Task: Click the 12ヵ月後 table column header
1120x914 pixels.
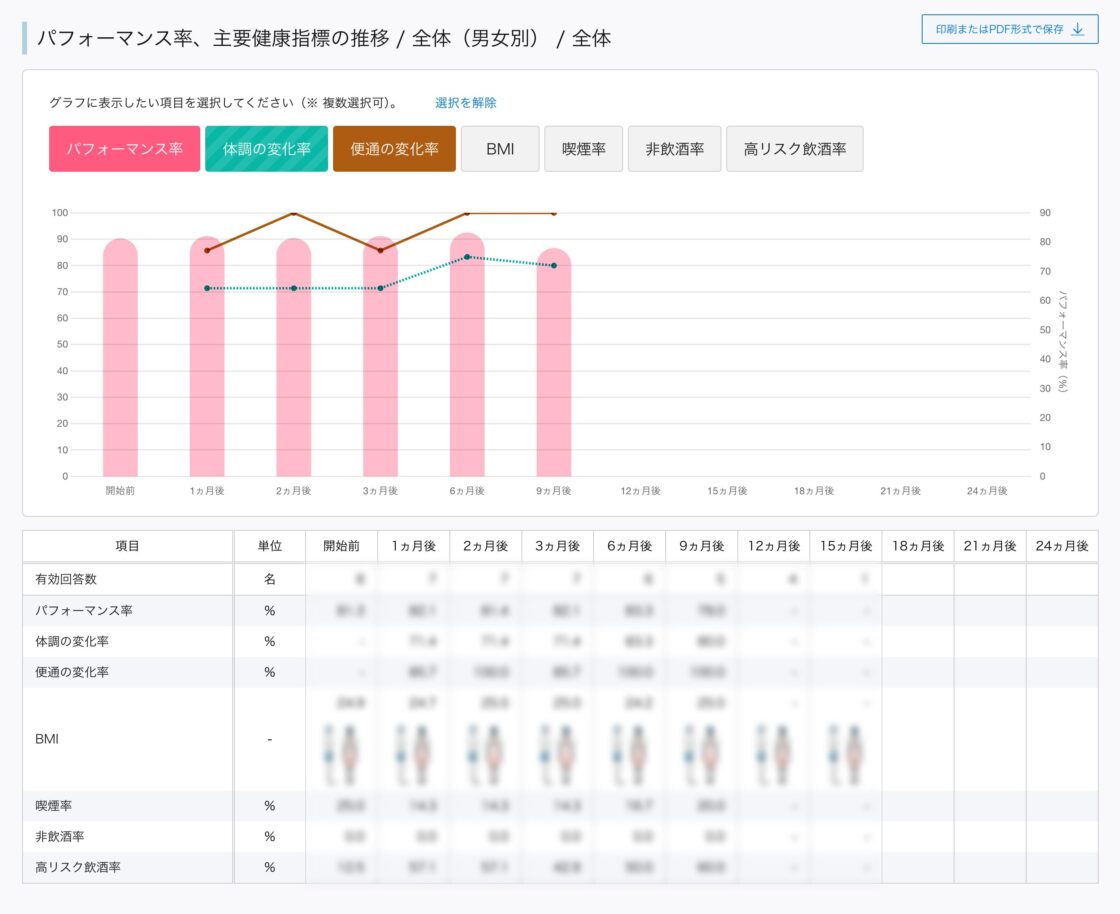Action: 774,546
